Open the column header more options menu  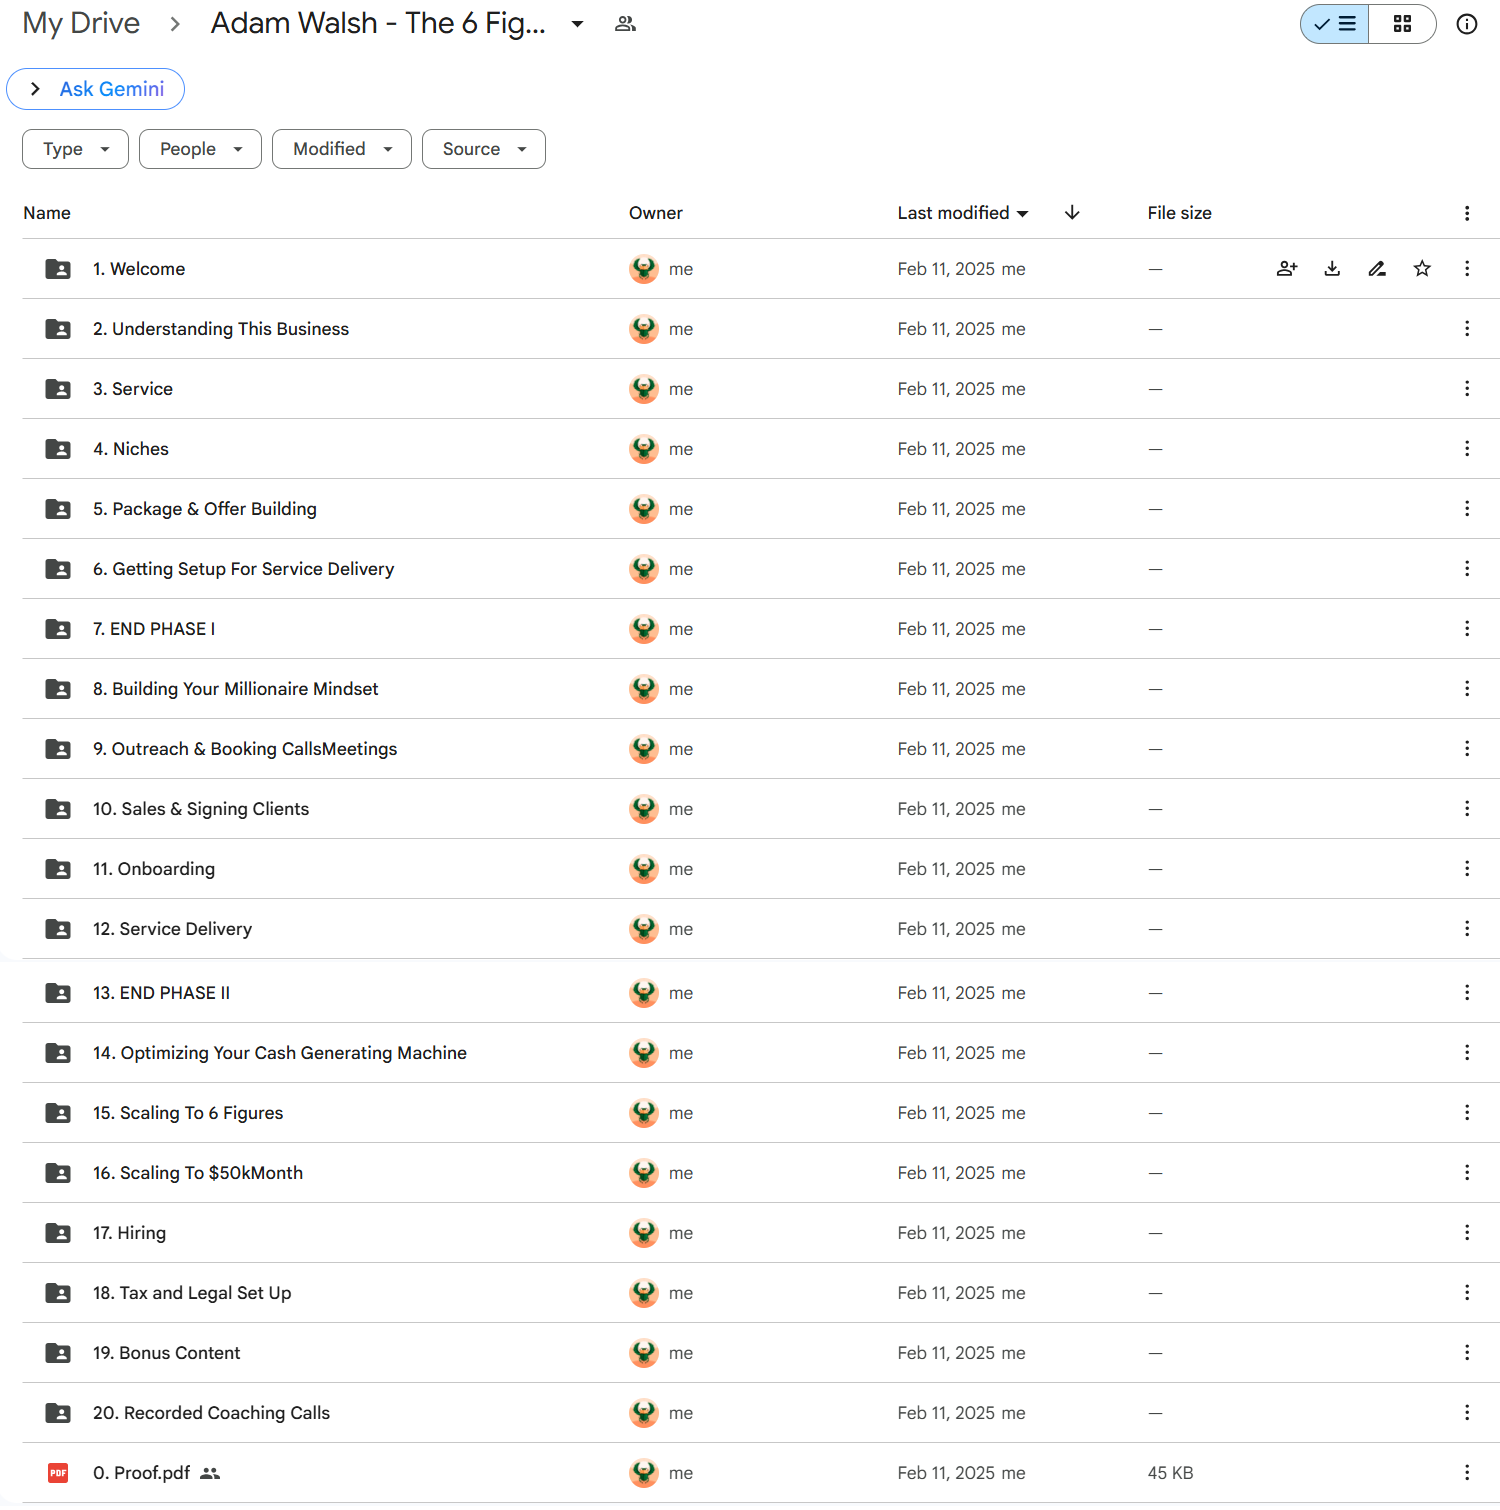click(1466, 213)
